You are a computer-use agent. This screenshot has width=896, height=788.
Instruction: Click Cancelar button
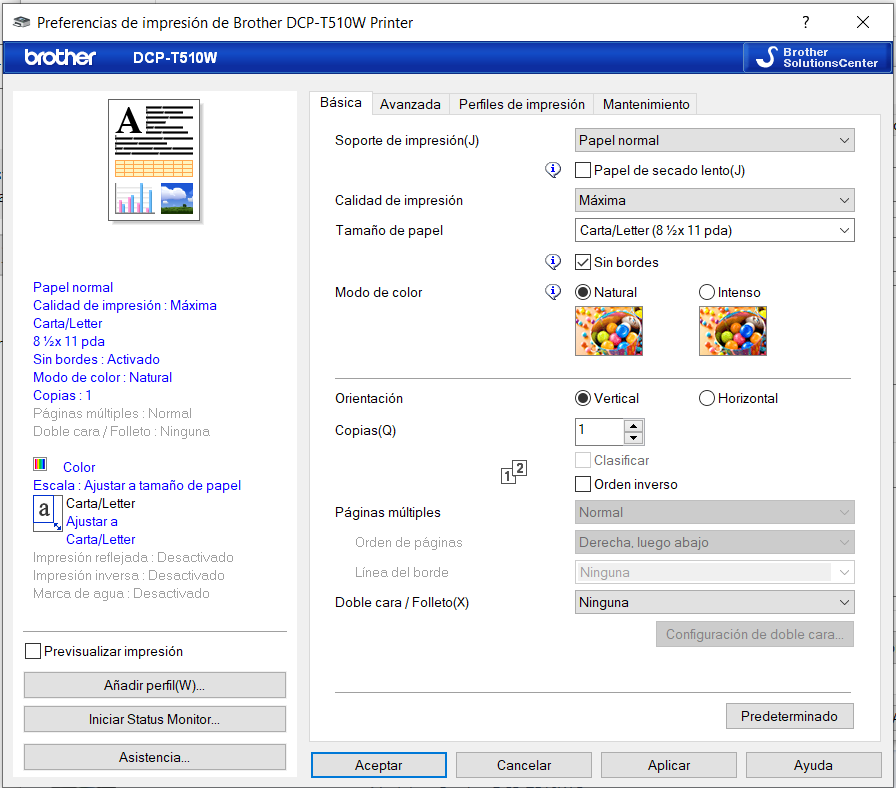click(524, 765)
